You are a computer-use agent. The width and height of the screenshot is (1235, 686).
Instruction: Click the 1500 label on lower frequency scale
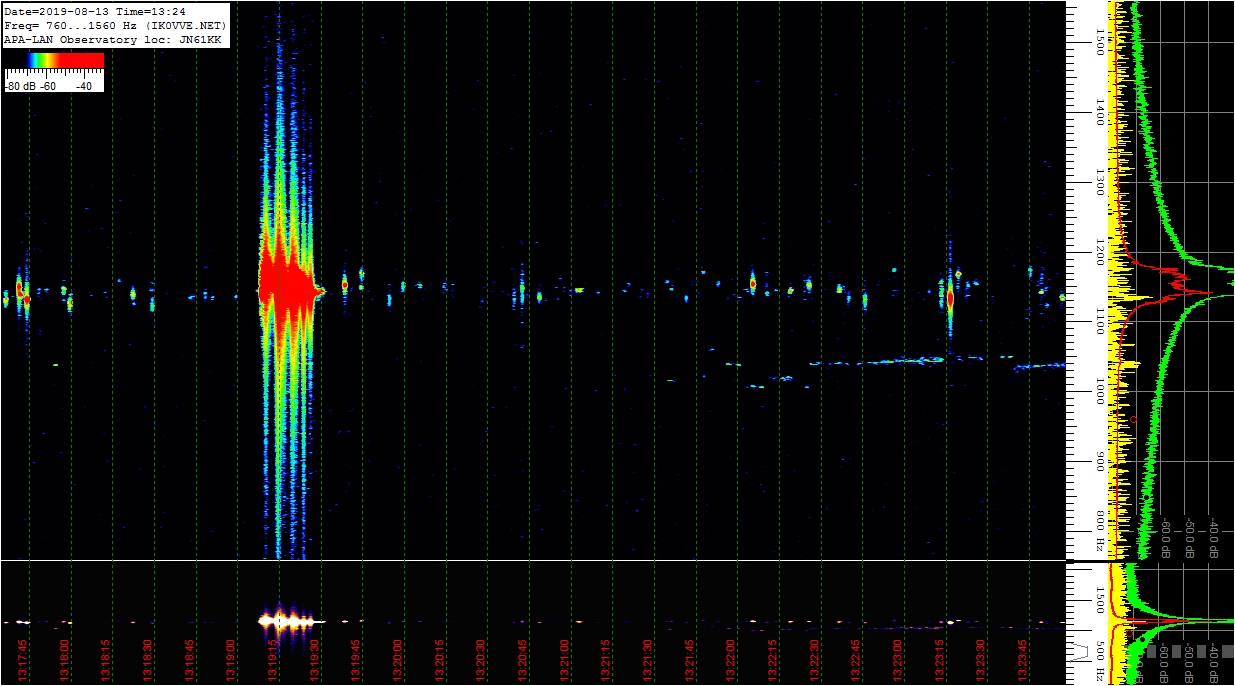coord(1099,601)
